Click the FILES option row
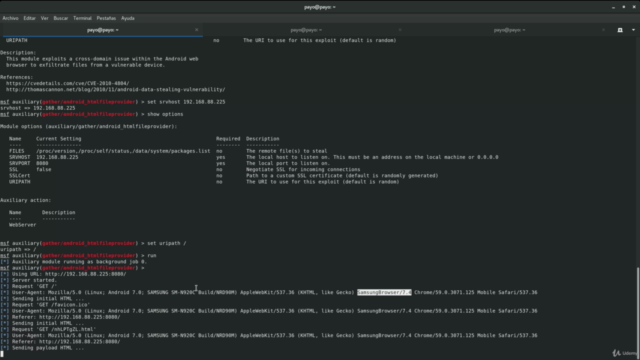The width and height of the screenshot is (640, 360). click(x=168, y=151)
